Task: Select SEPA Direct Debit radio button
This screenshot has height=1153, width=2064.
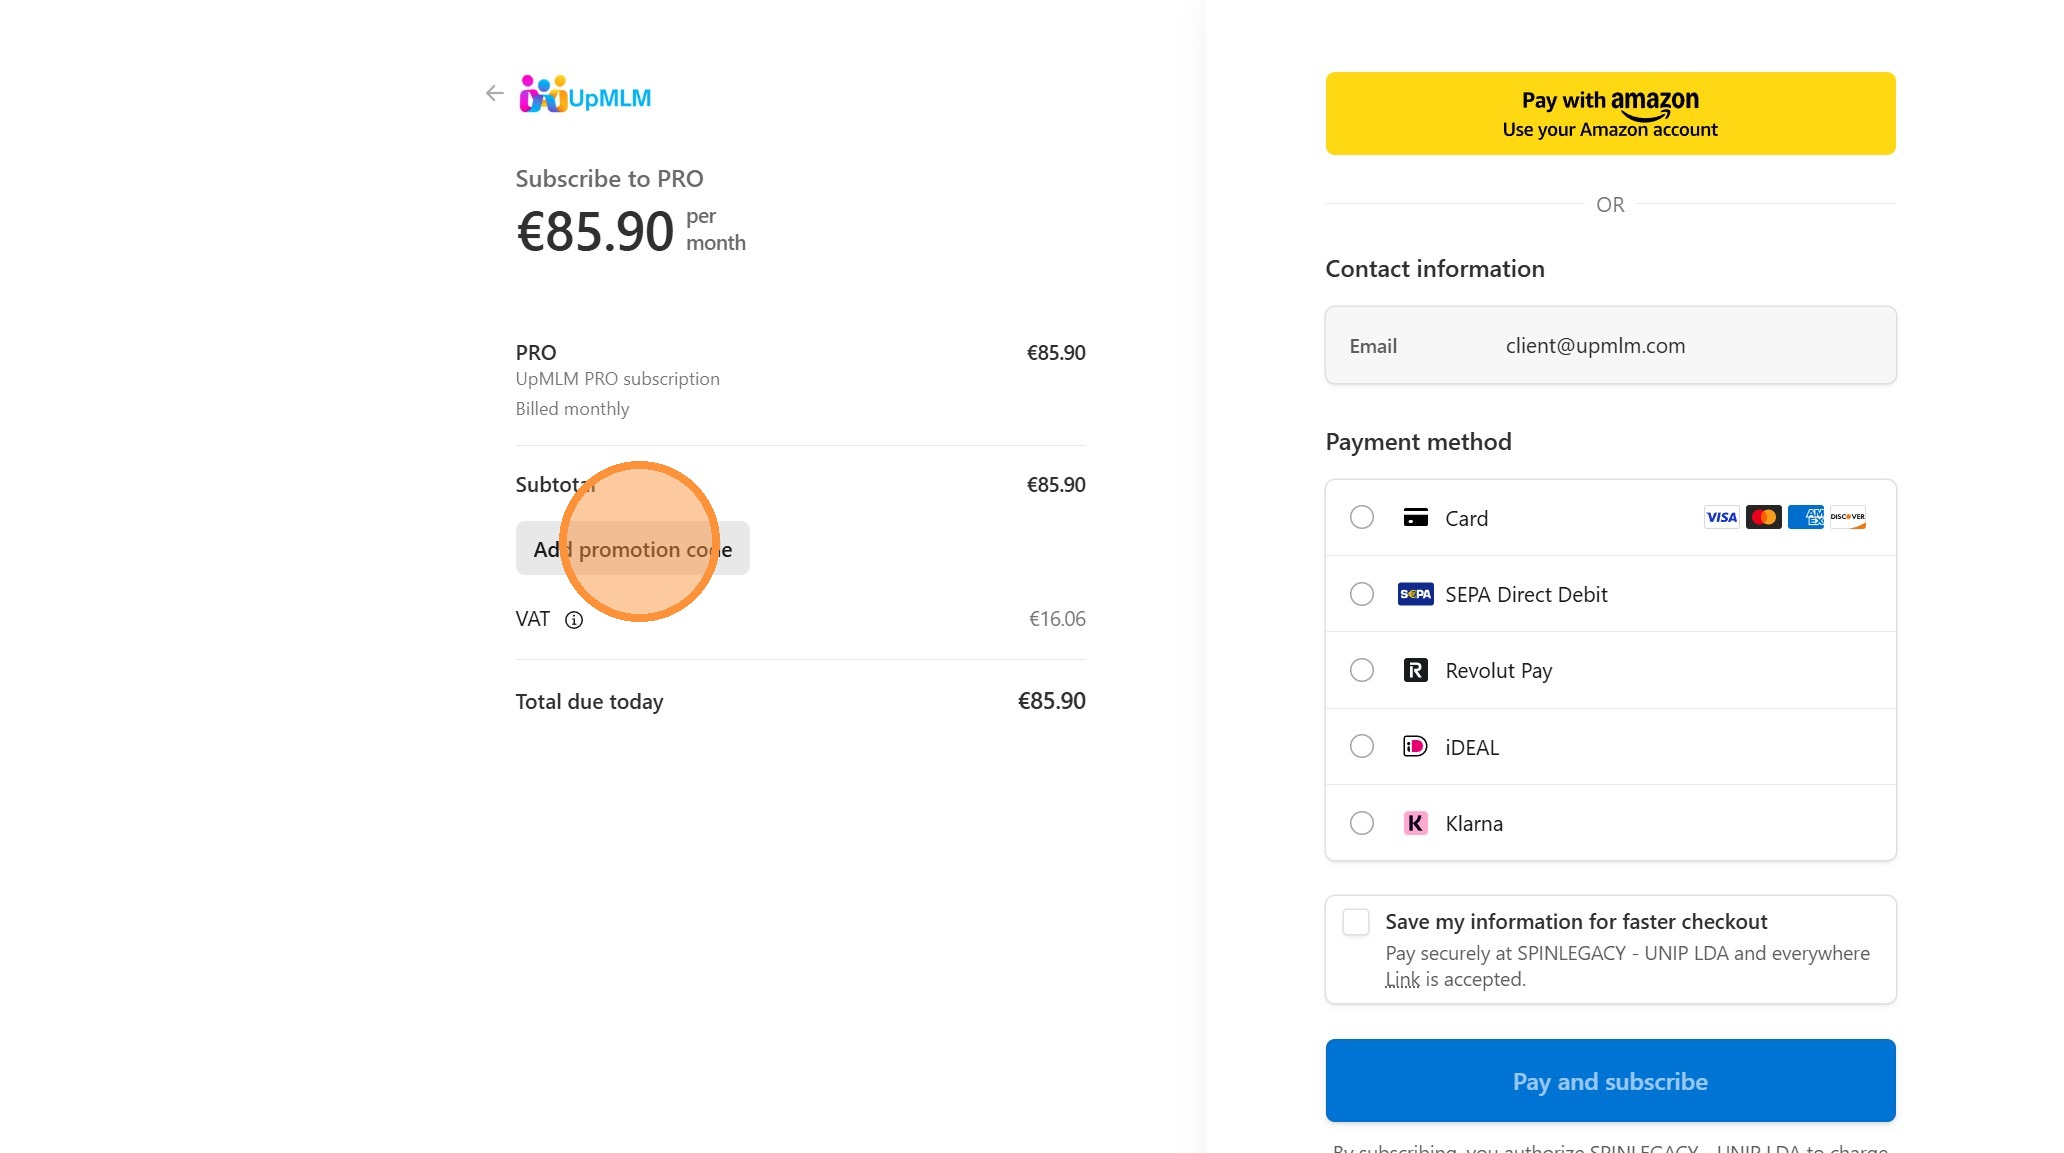Action: click(1362, 594)
